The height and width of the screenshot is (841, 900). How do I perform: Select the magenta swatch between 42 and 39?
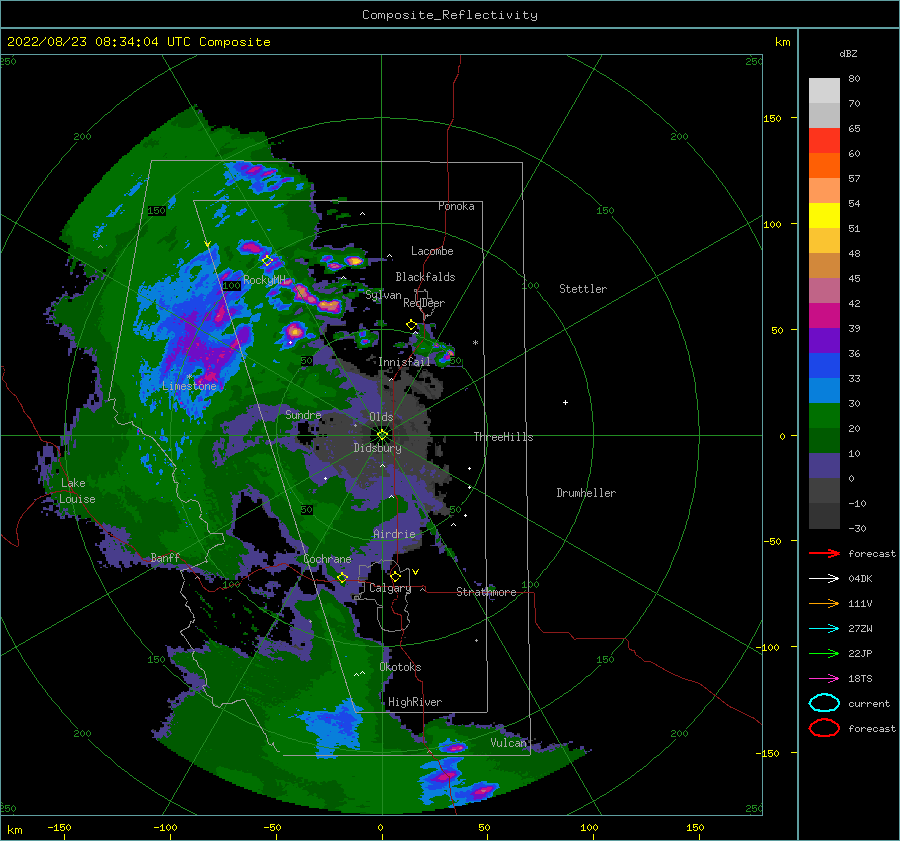click(x=824, y=315)
